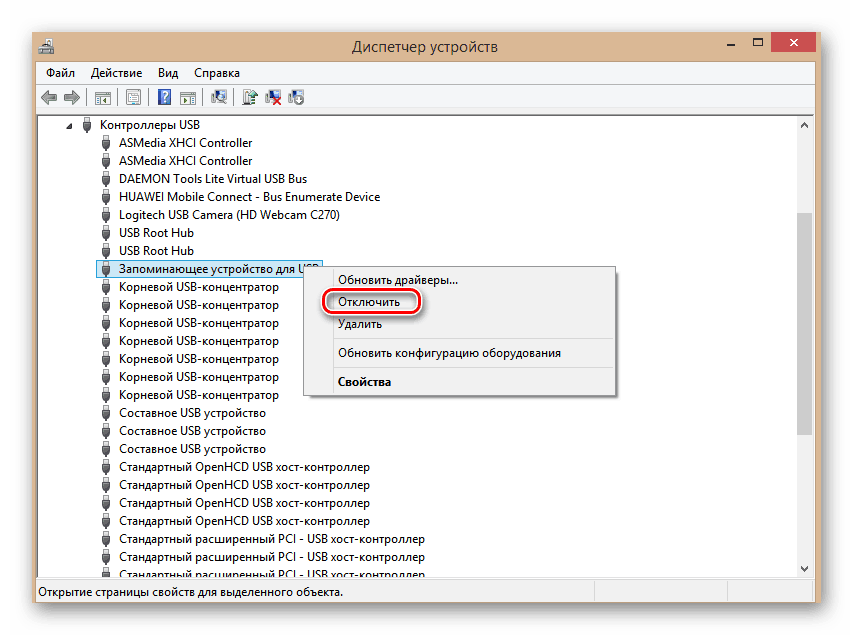853x635 pixels.
Task: Click the vertical scrollbar thumb
Action: click(805, 324)
